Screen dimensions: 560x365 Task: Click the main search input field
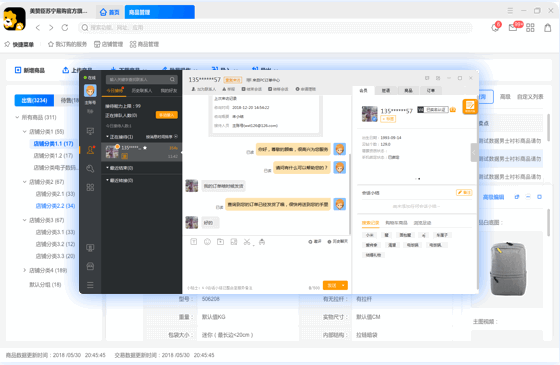(275, 28)
